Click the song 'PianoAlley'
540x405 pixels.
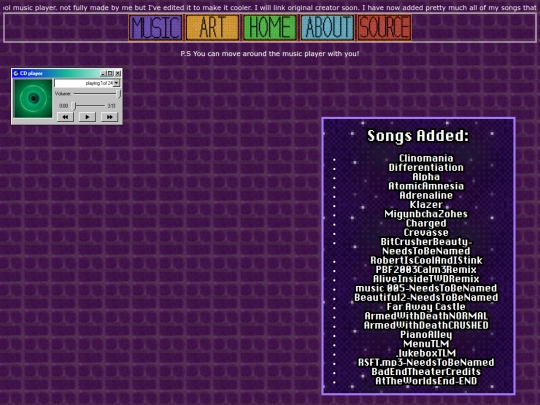click(426, 335)
